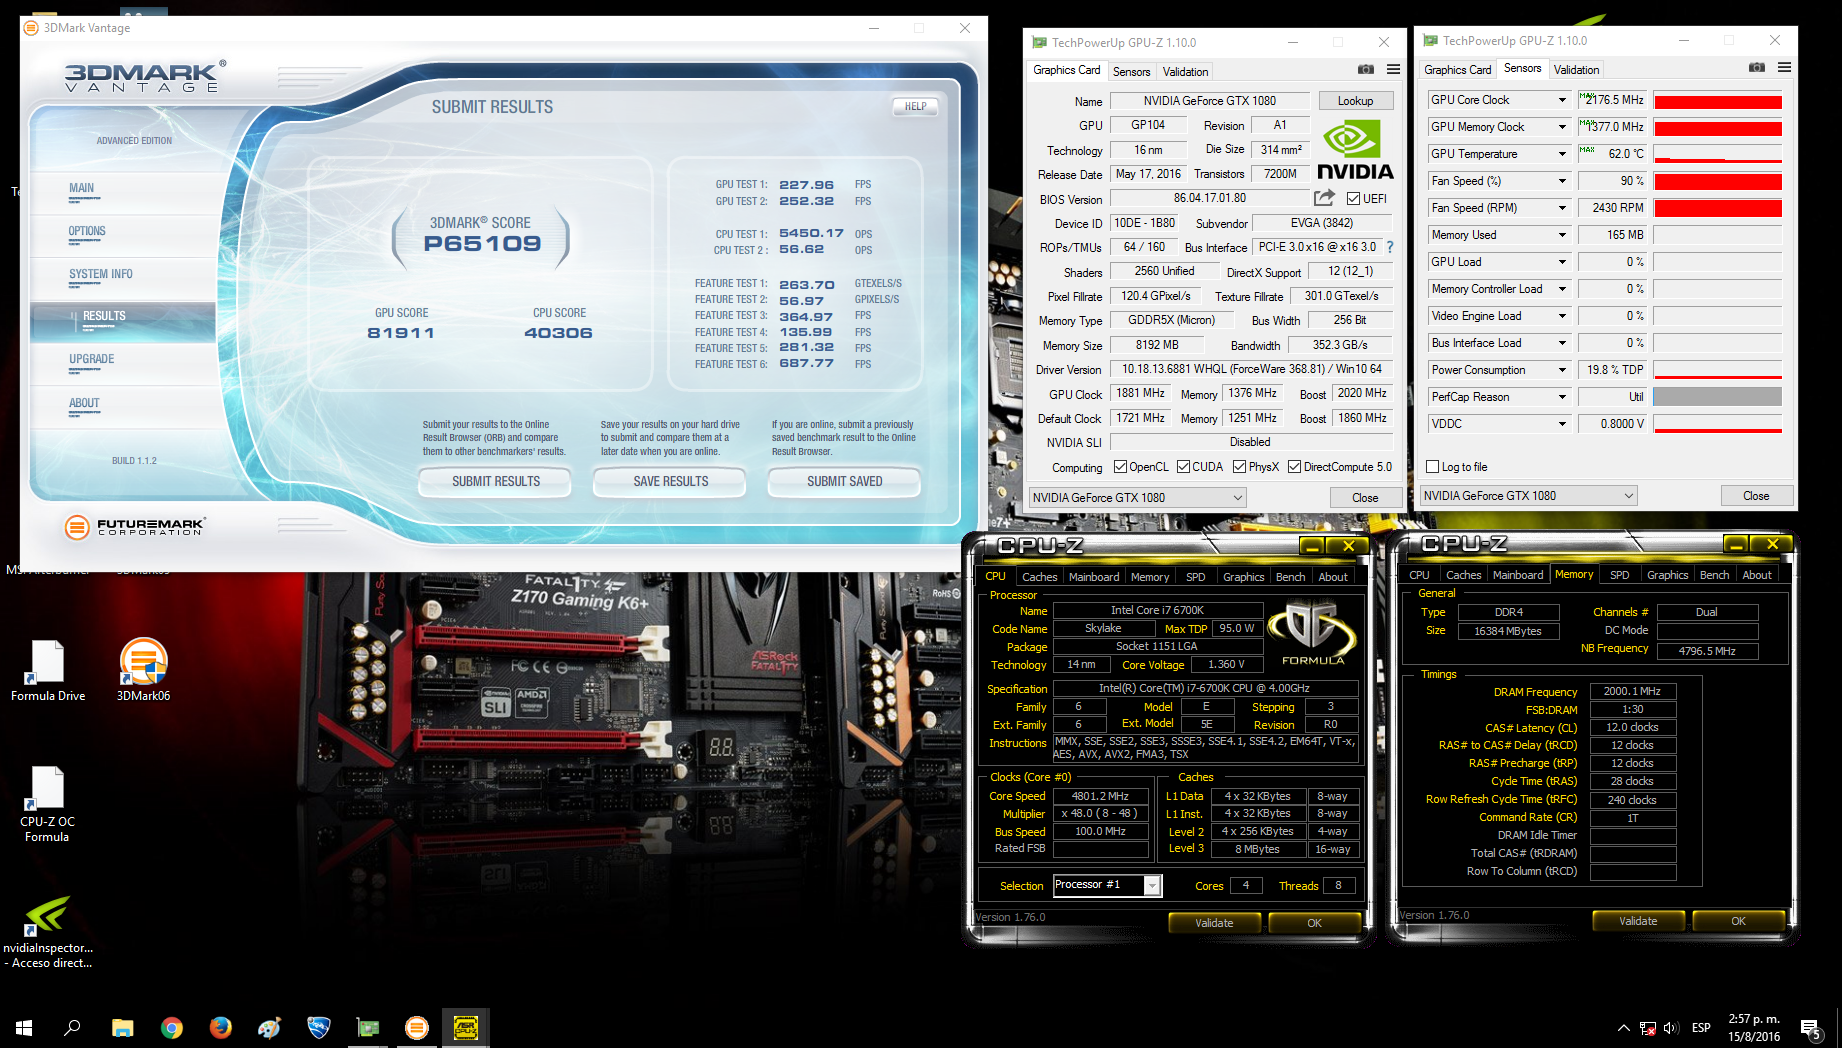The image size is (1842, 1048).
Task: Click the Futuremark Corporation logo
Action: 134,527
